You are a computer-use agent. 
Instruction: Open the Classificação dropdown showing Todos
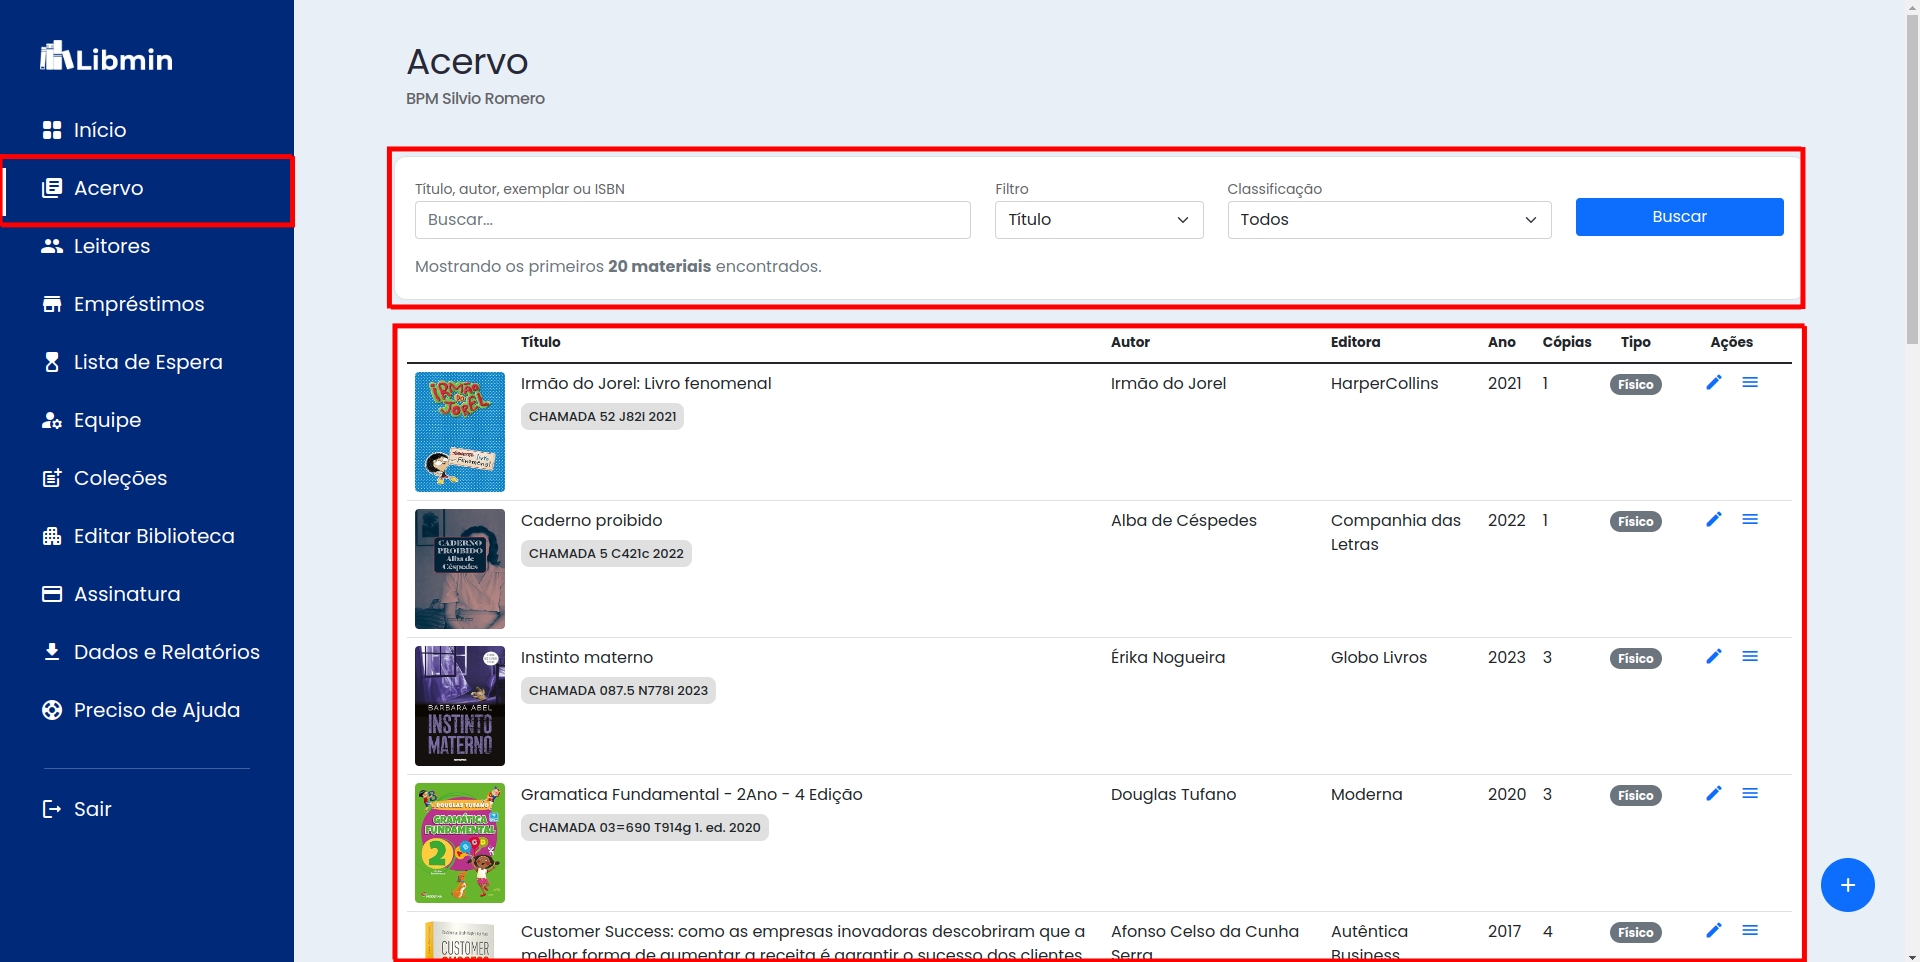(x=1388, y=220)
